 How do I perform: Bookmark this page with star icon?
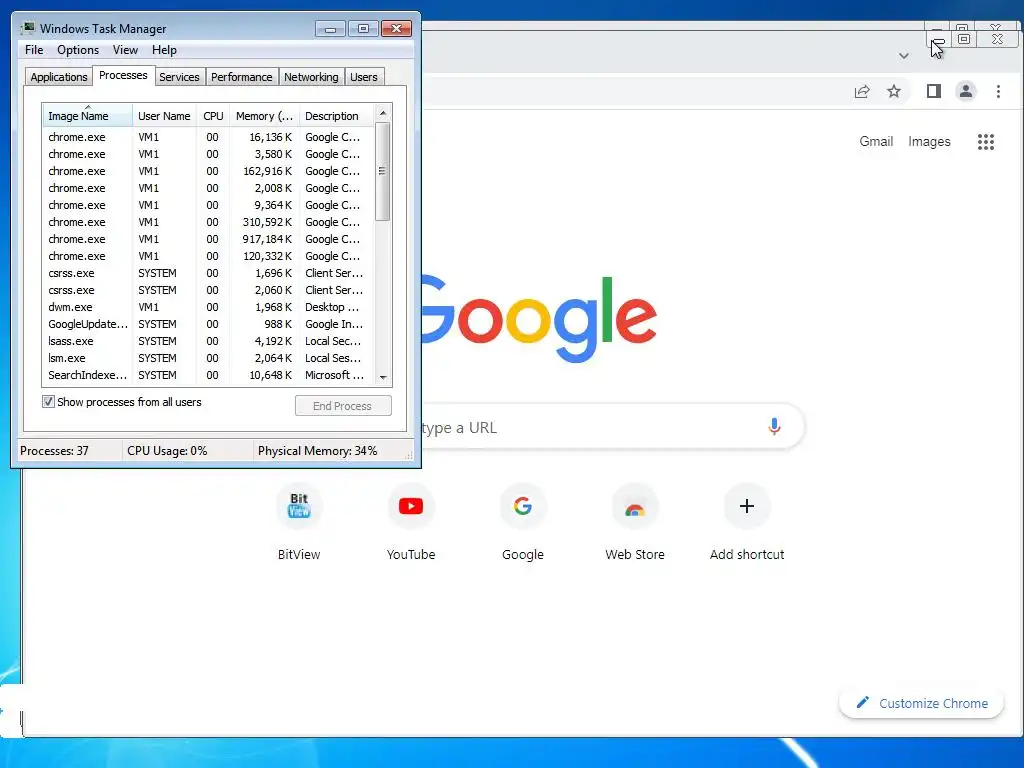pos(894,91)
